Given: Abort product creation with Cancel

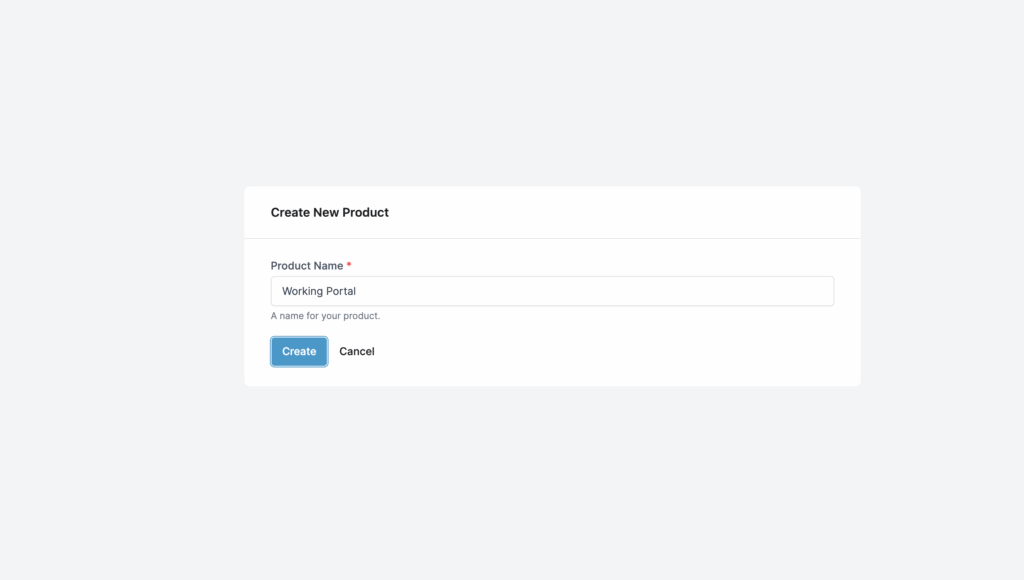Looking at the screenshot, I should coord(356,351).
